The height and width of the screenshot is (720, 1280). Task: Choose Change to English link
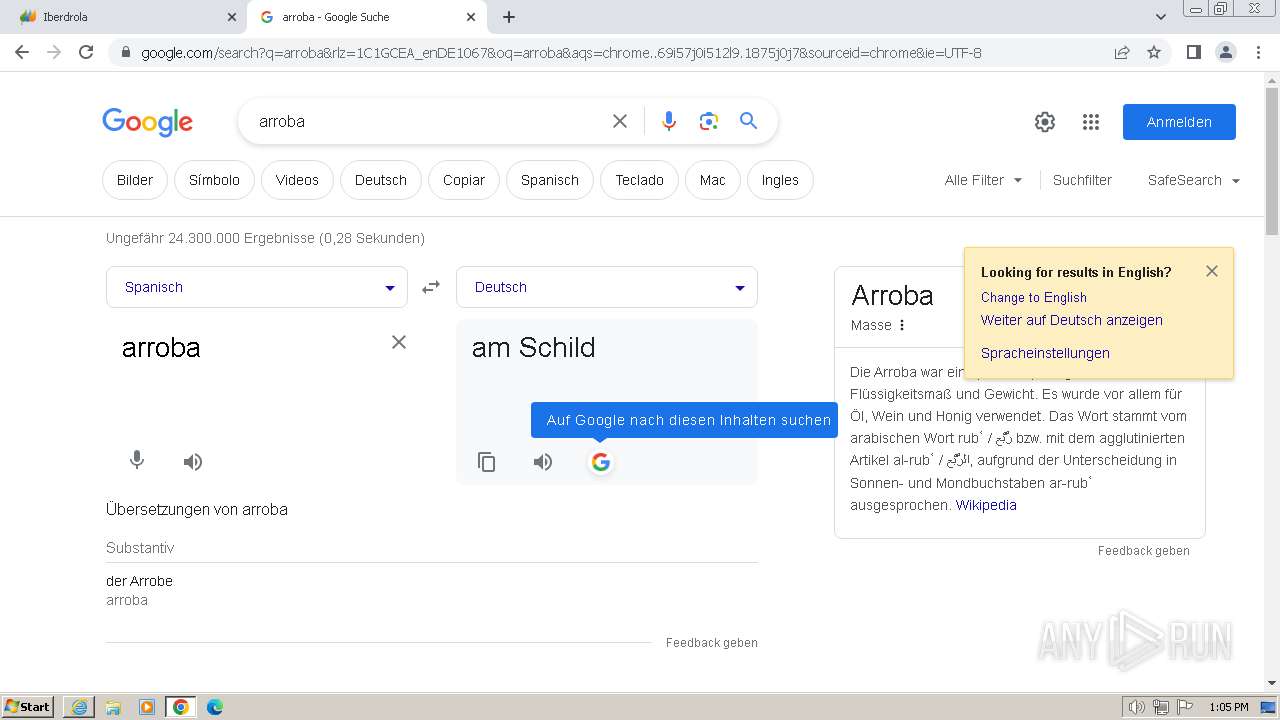[x=1033, y=297]
